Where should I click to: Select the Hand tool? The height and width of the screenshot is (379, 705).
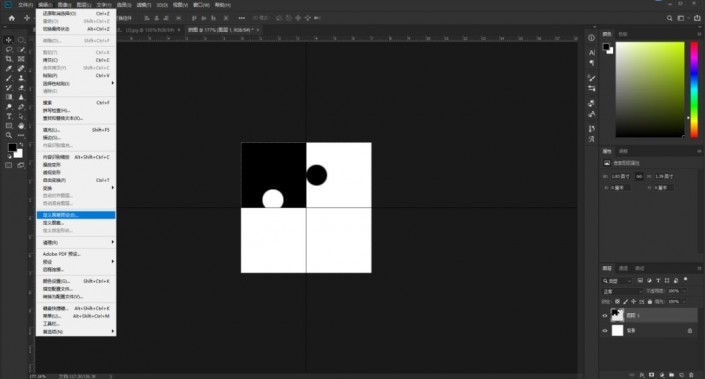[21, 125]
